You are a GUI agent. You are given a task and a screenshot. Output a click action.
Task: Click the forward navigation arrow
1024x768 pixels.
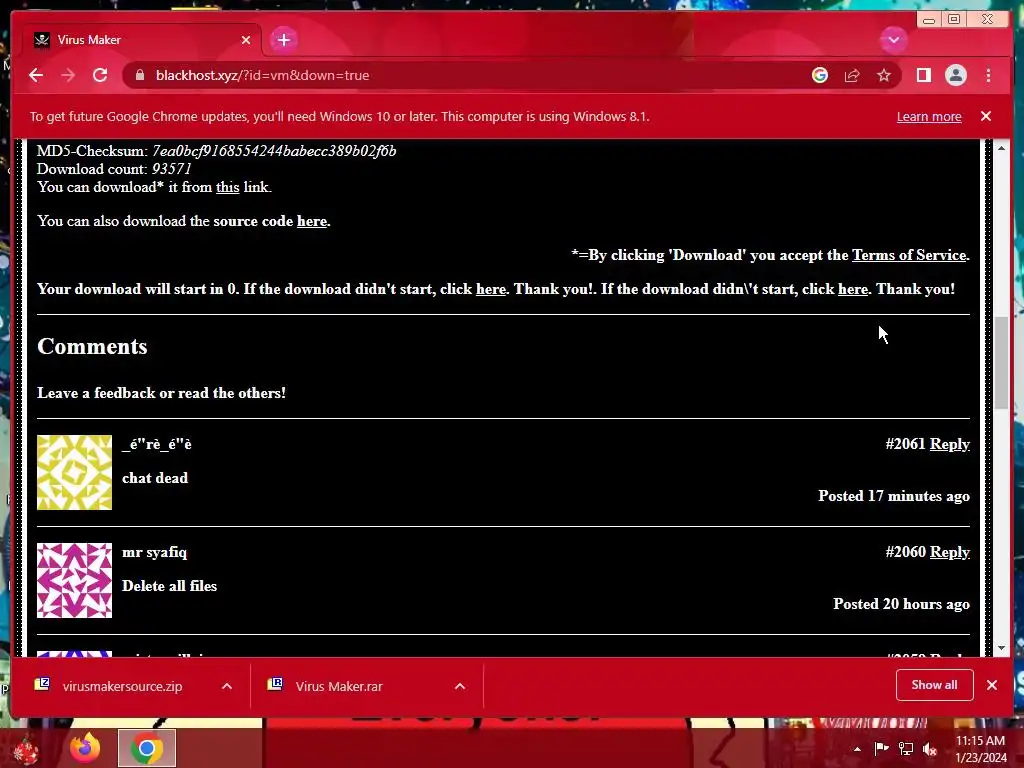pyautogui.click(x=68, y=75)
